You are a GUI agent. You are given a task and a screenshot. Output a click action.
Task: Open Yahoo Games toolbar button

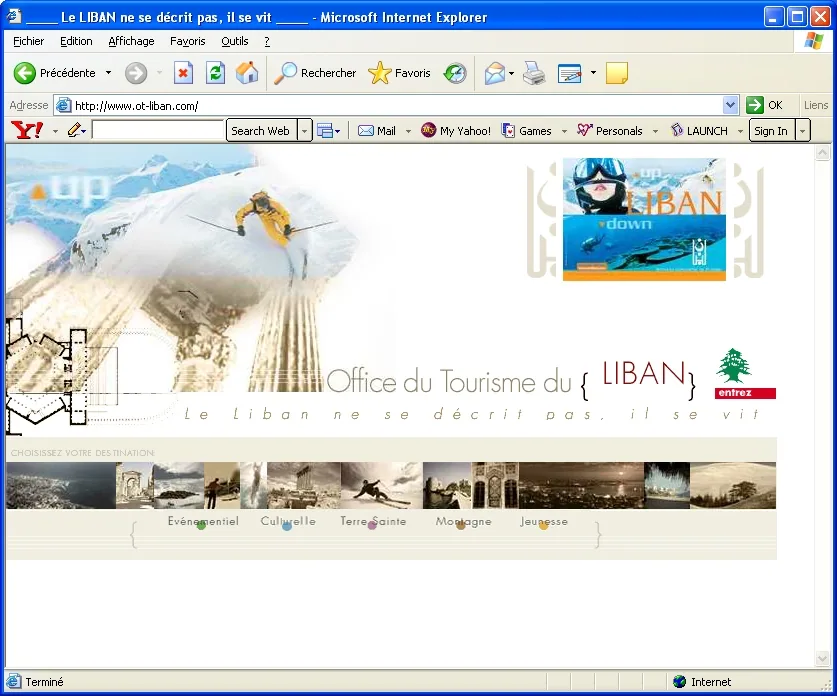[527, 131]
